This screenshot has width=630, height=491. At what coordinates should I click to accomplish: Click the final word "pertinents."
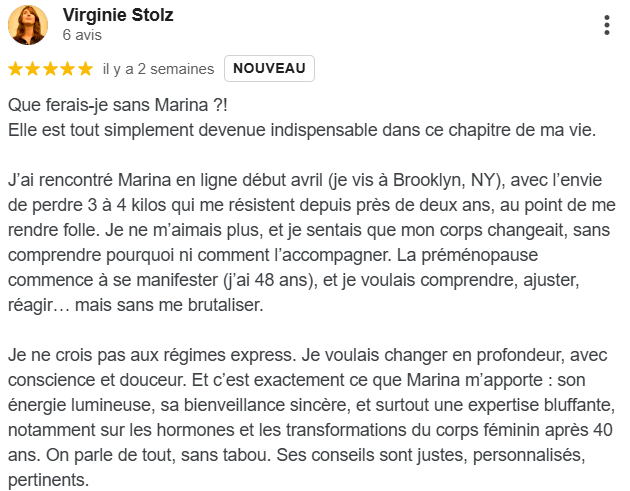pyautogui.click(x=49, y=479)
